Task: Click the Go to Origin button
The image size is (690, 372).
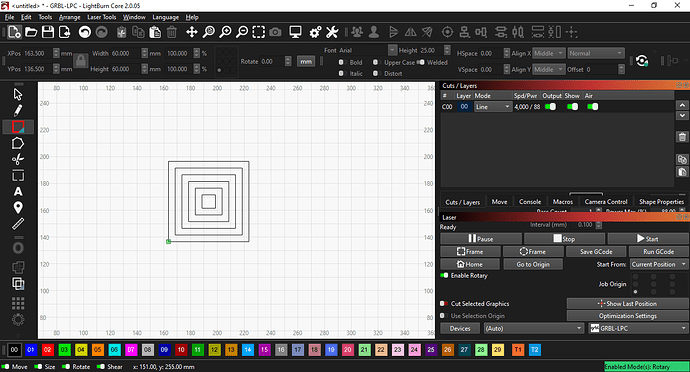Action: point(533,264)
